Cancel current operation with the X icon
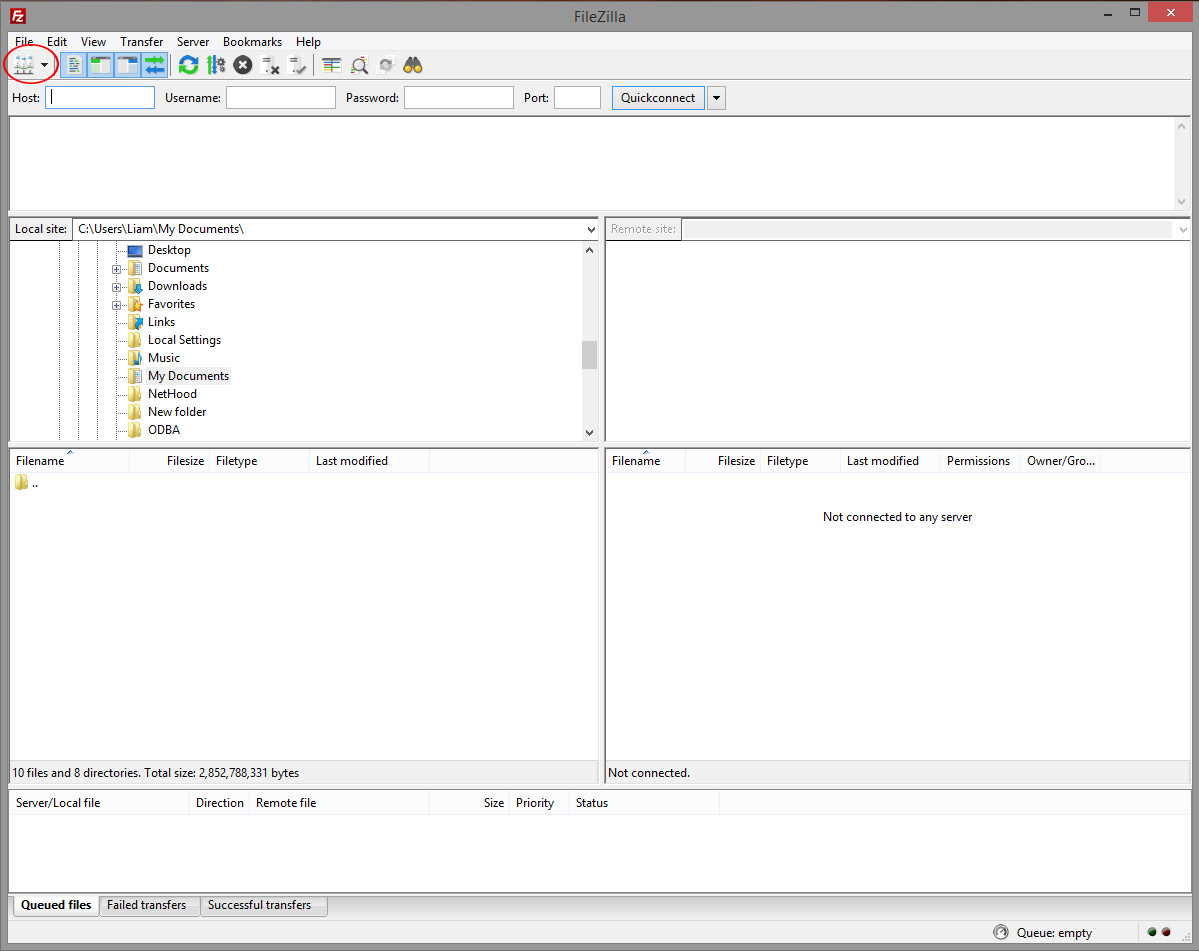Image resolution: width=1199 pixels, height=951 pixels. click(x=243, y=66)
